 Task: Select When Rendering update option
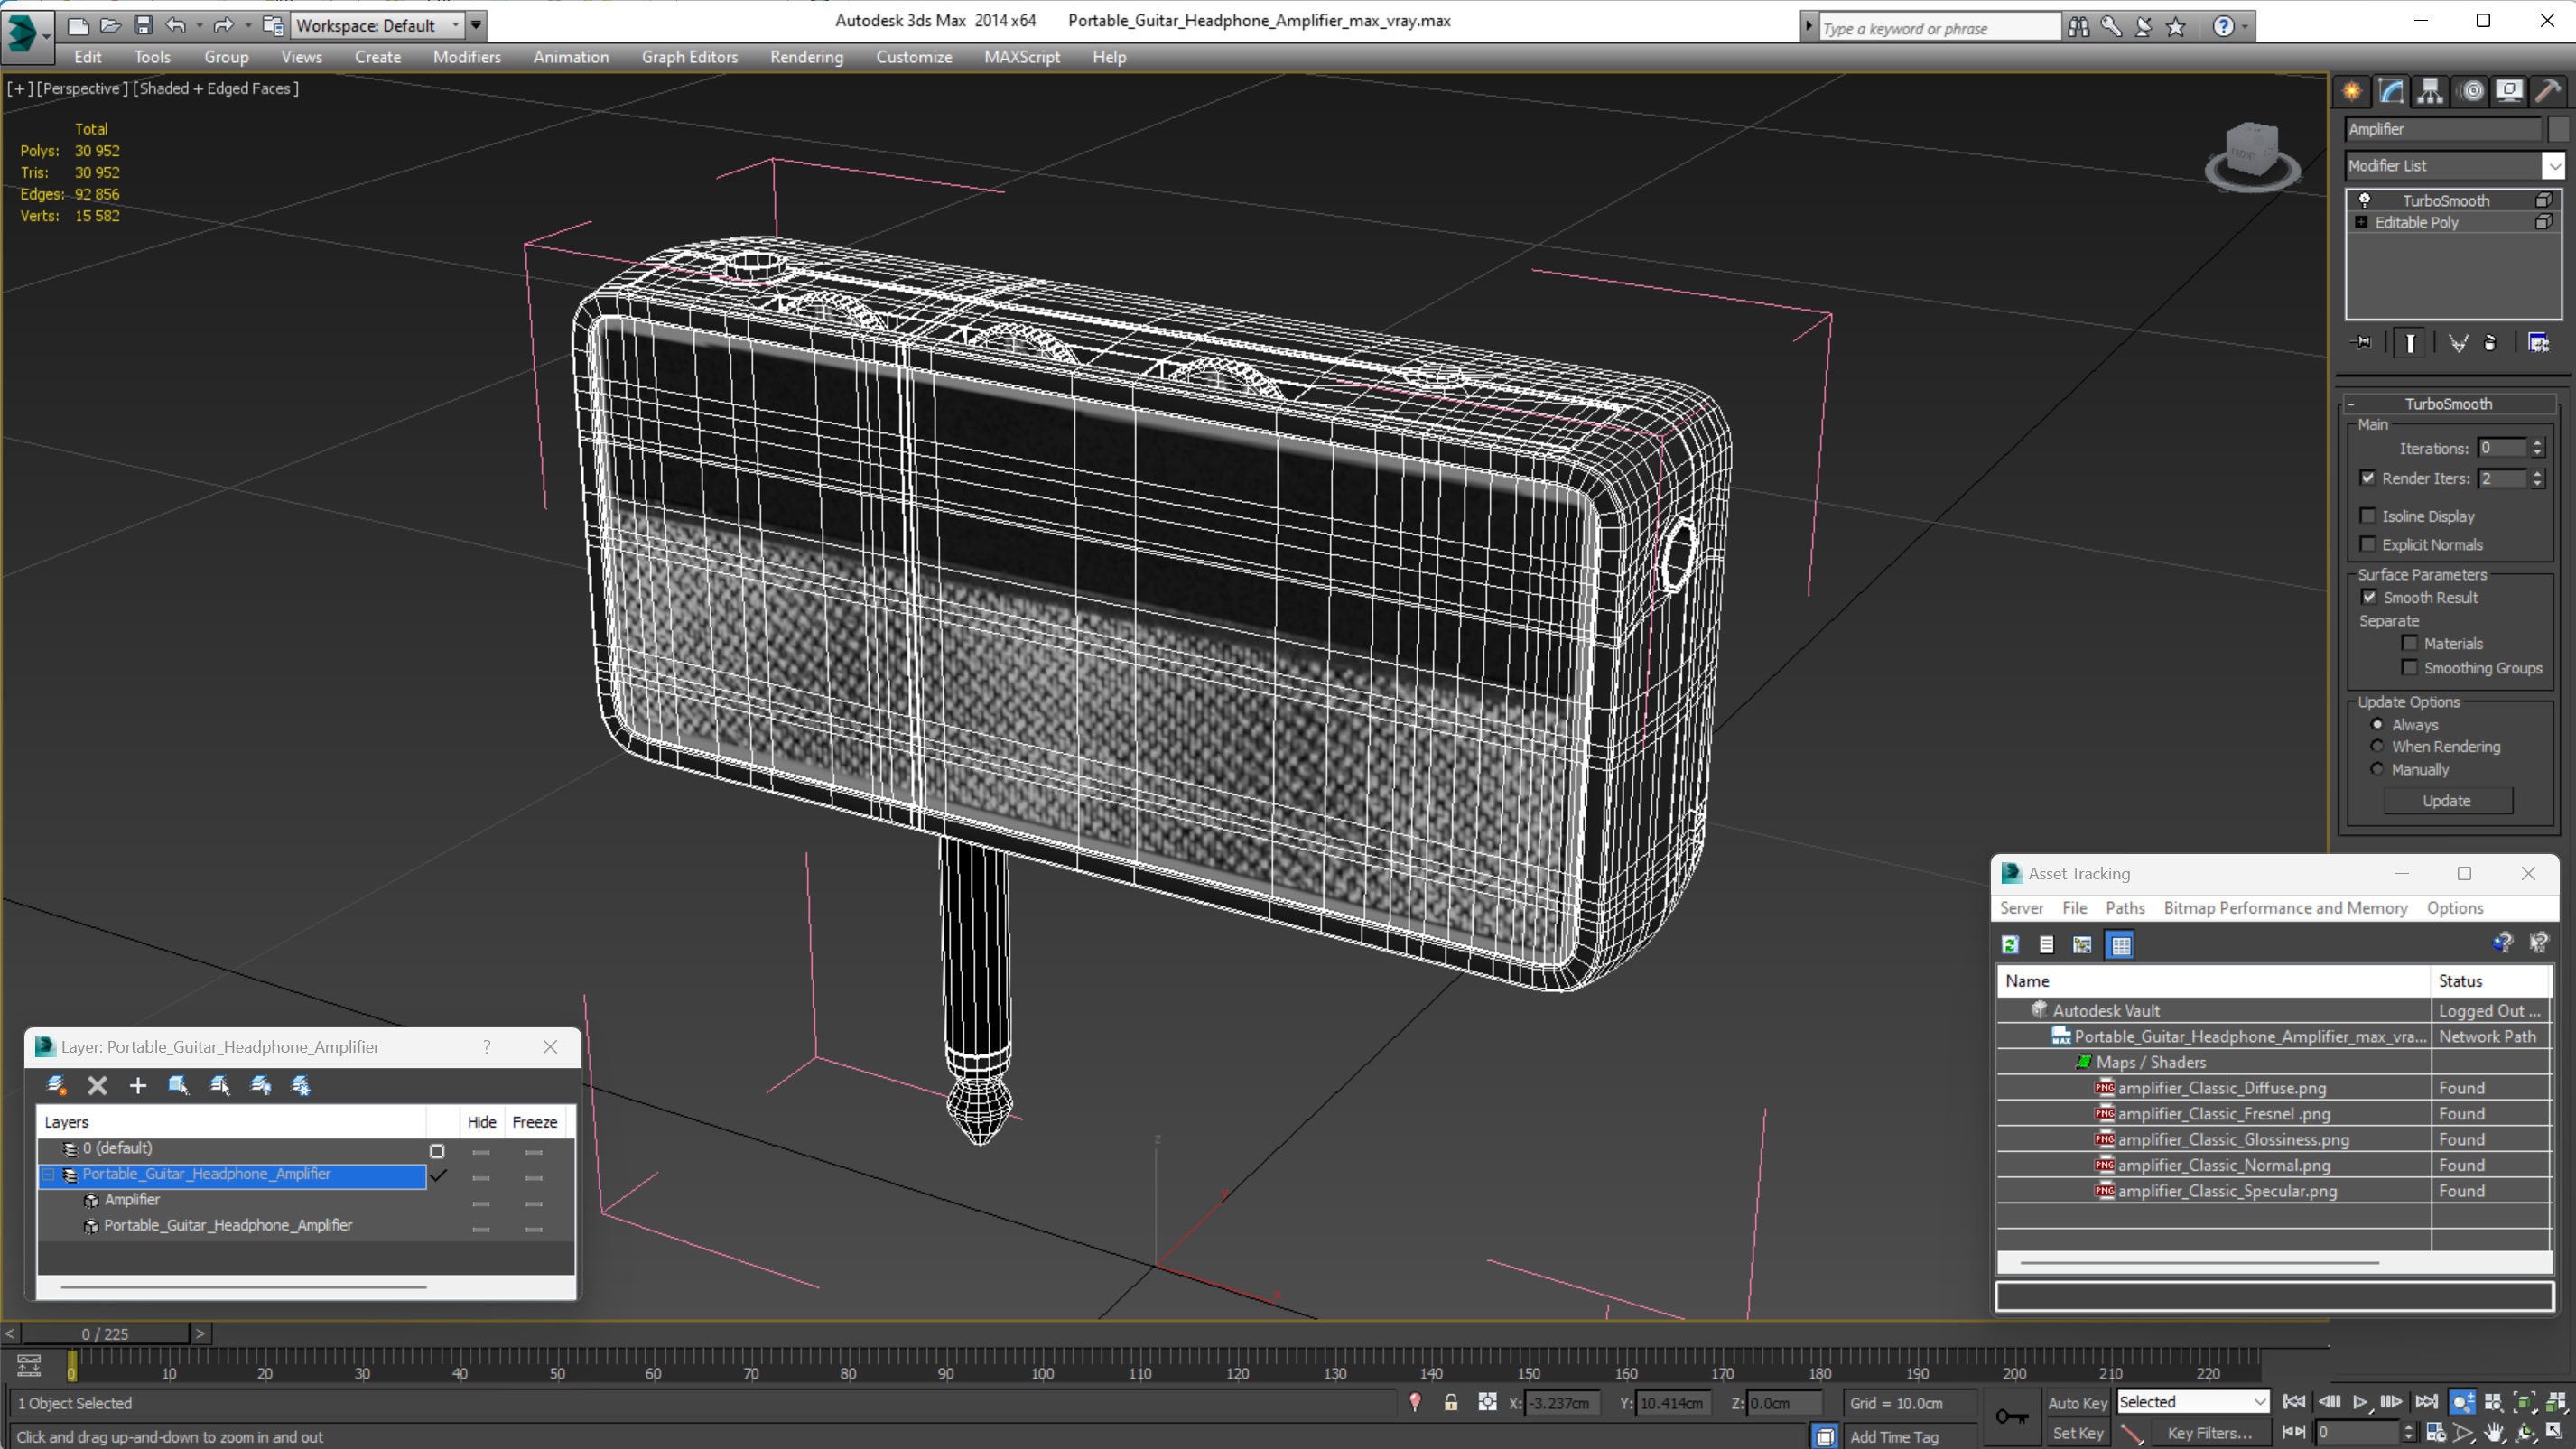click(2377, 746)
